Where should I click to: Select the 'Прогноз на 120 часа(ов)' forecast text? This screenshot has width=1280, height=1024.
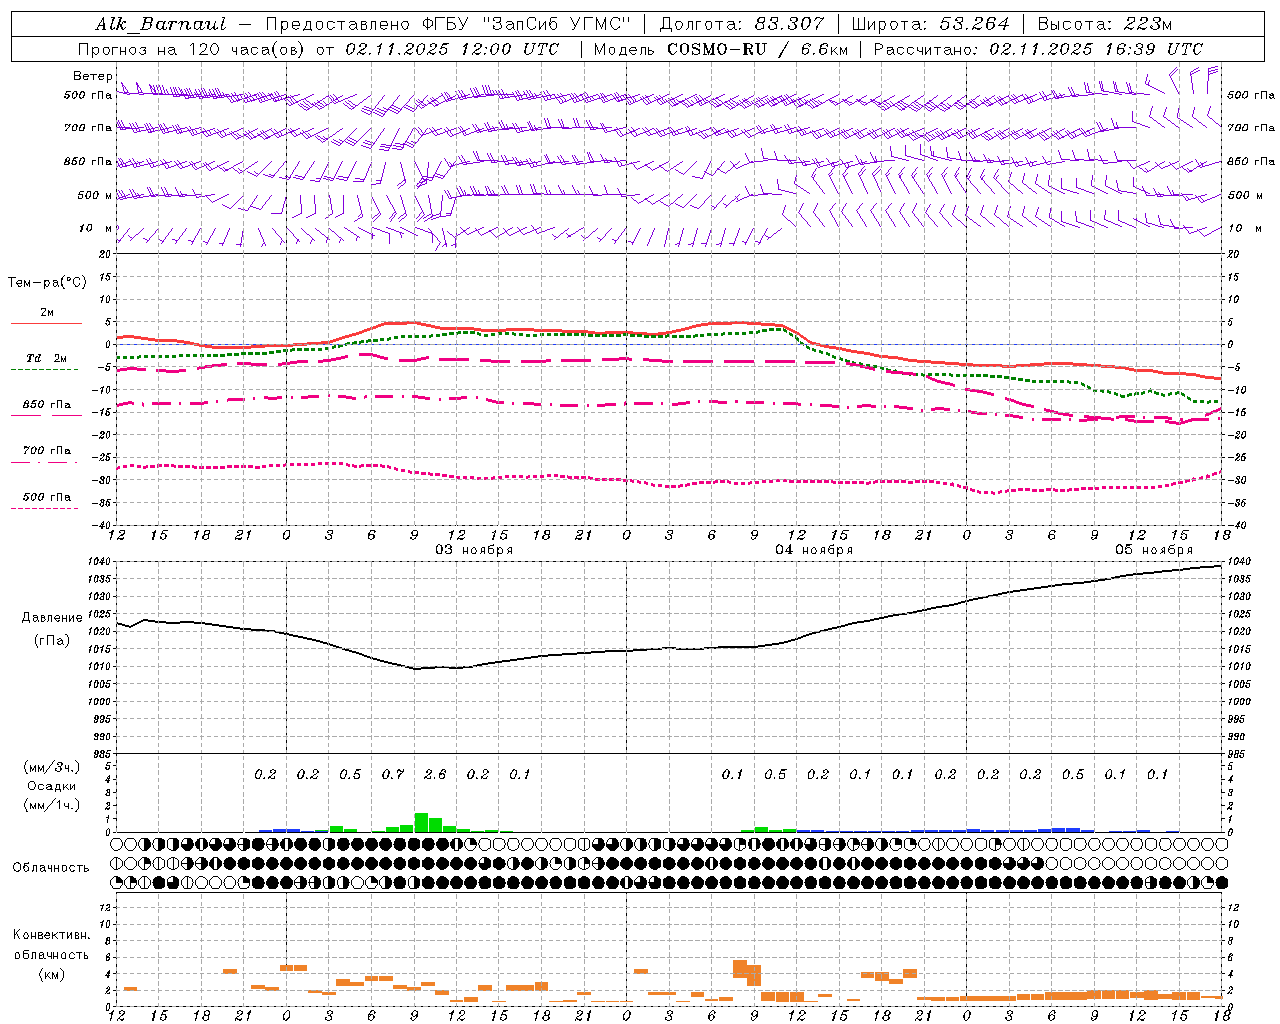click(x=192, y=49)
